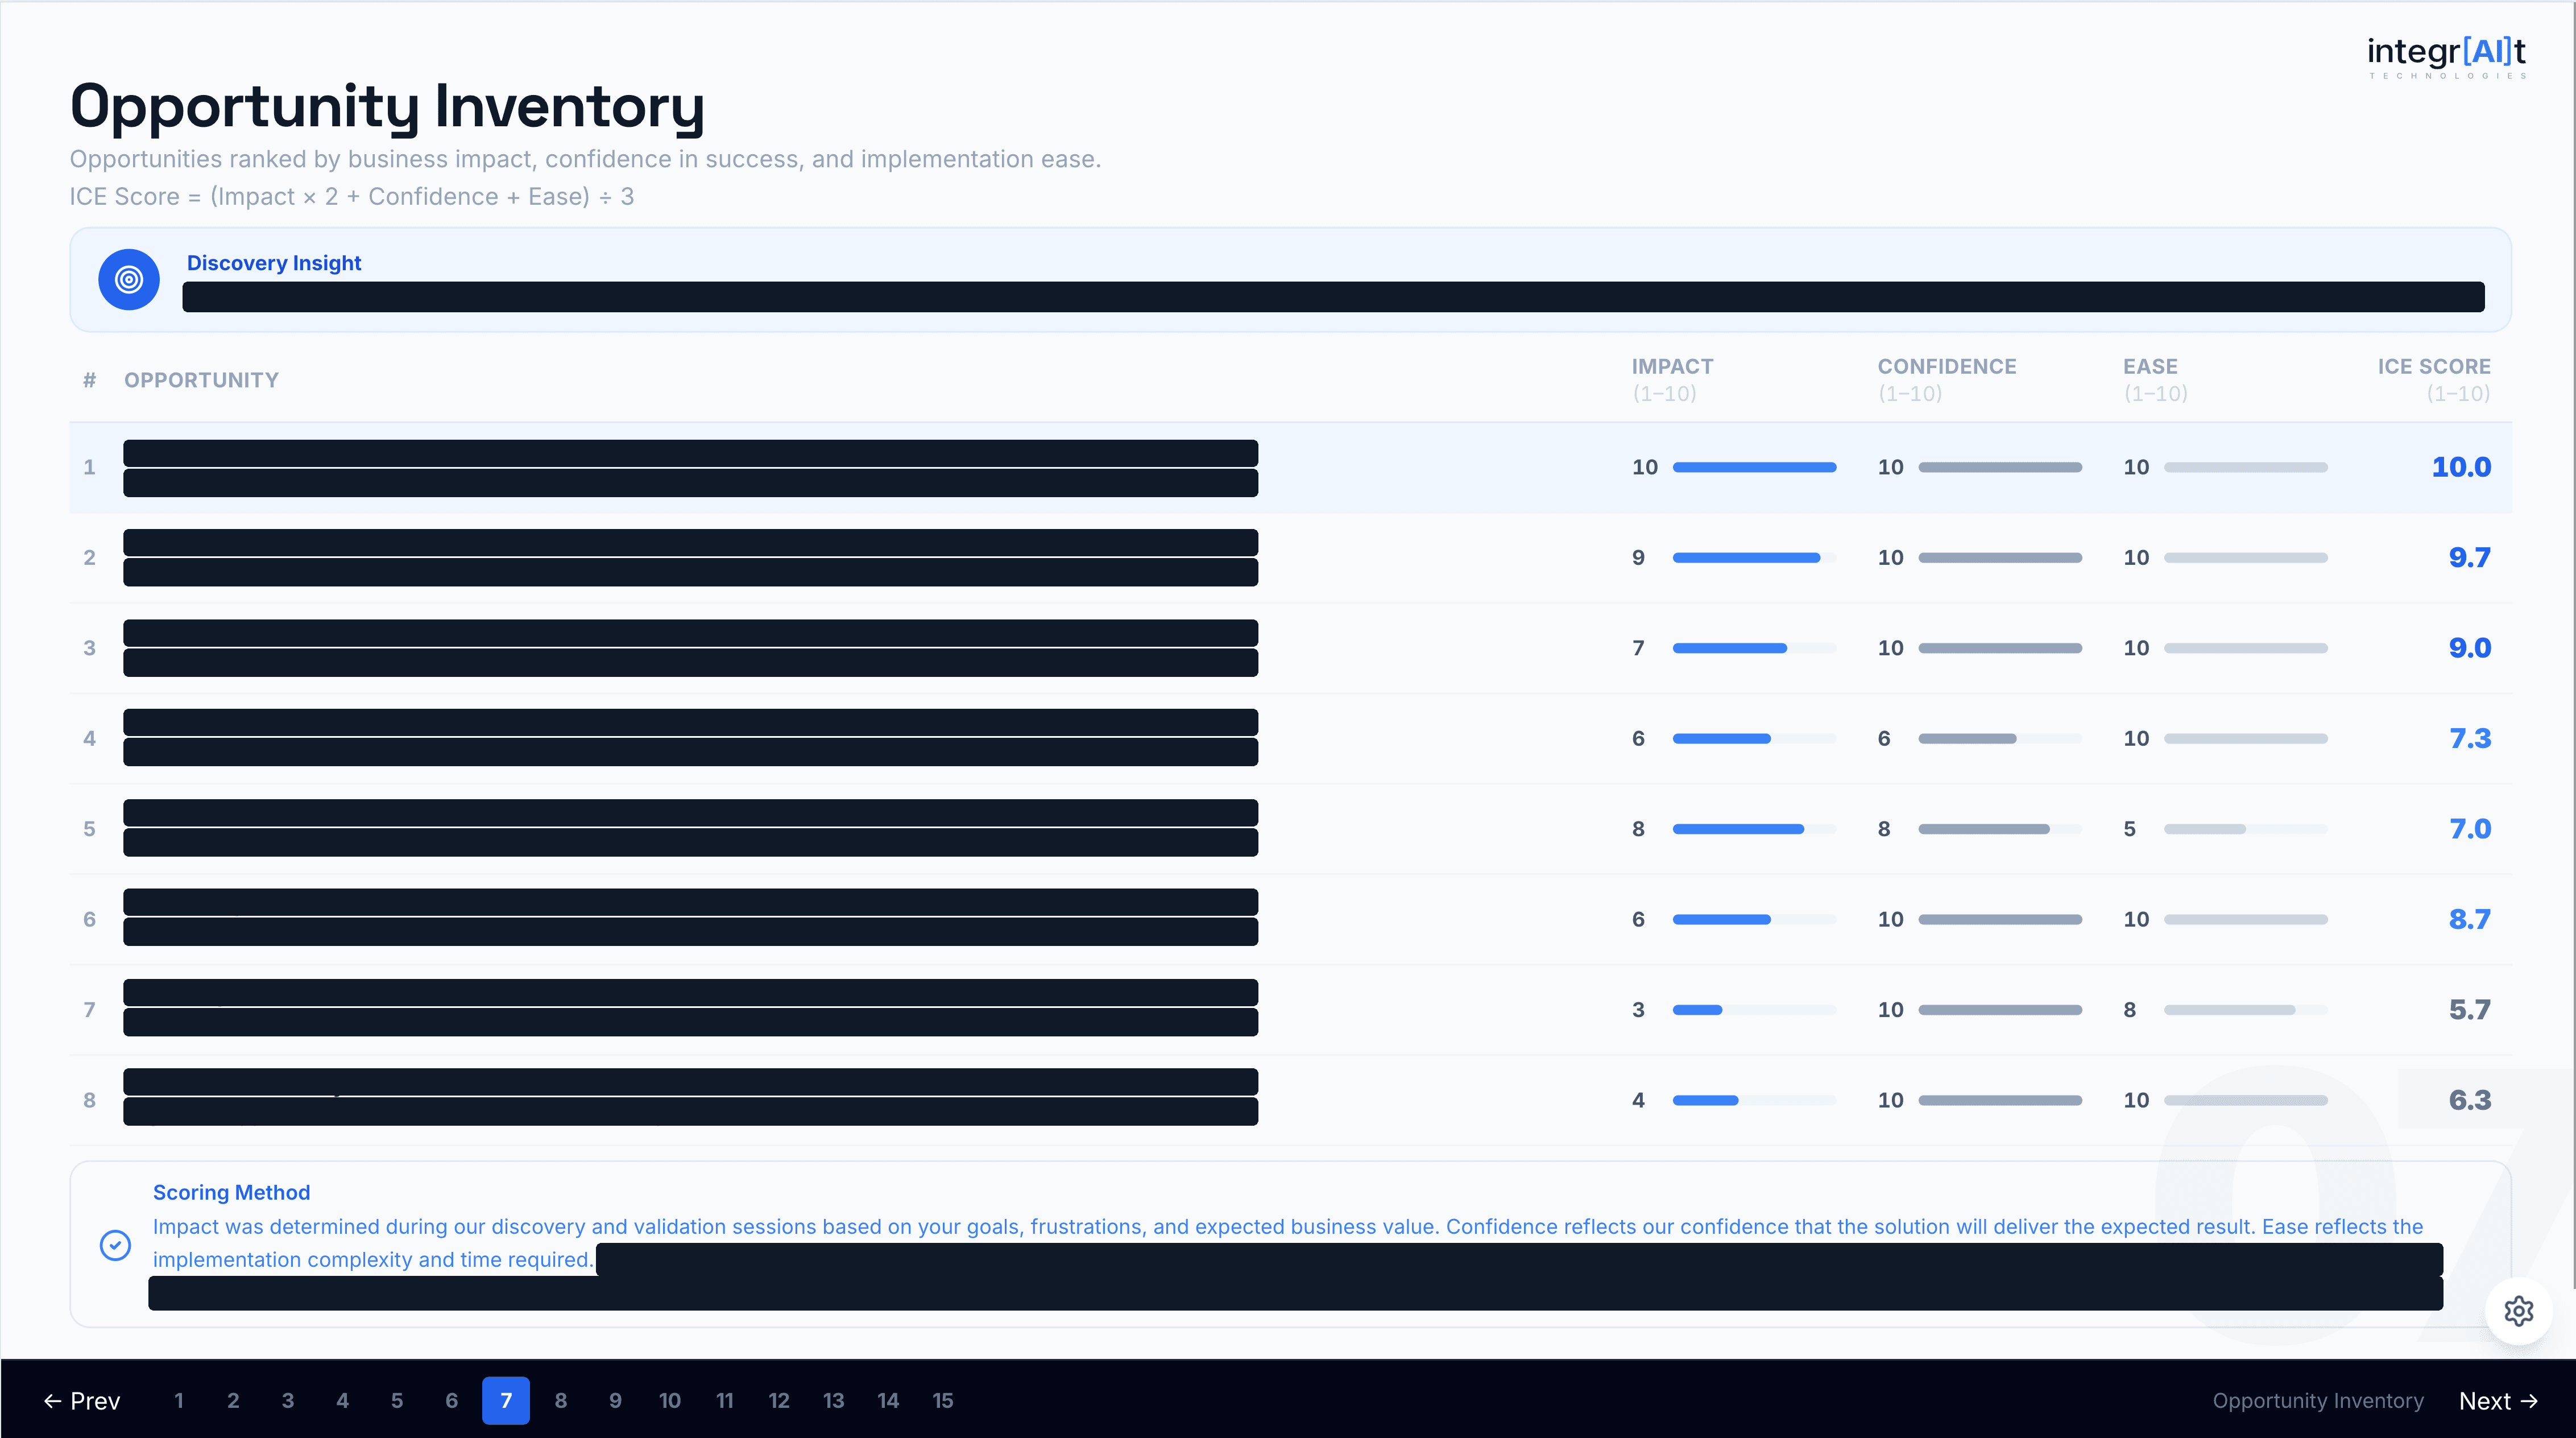2576x1438 pixels.
Task: Jump to page 12
Action: click(x=779, y=1400)
